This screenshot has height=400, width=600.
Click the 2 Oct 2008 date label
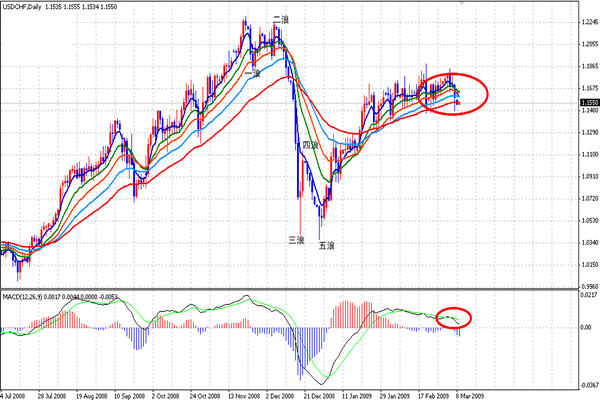tap(165, 396)
